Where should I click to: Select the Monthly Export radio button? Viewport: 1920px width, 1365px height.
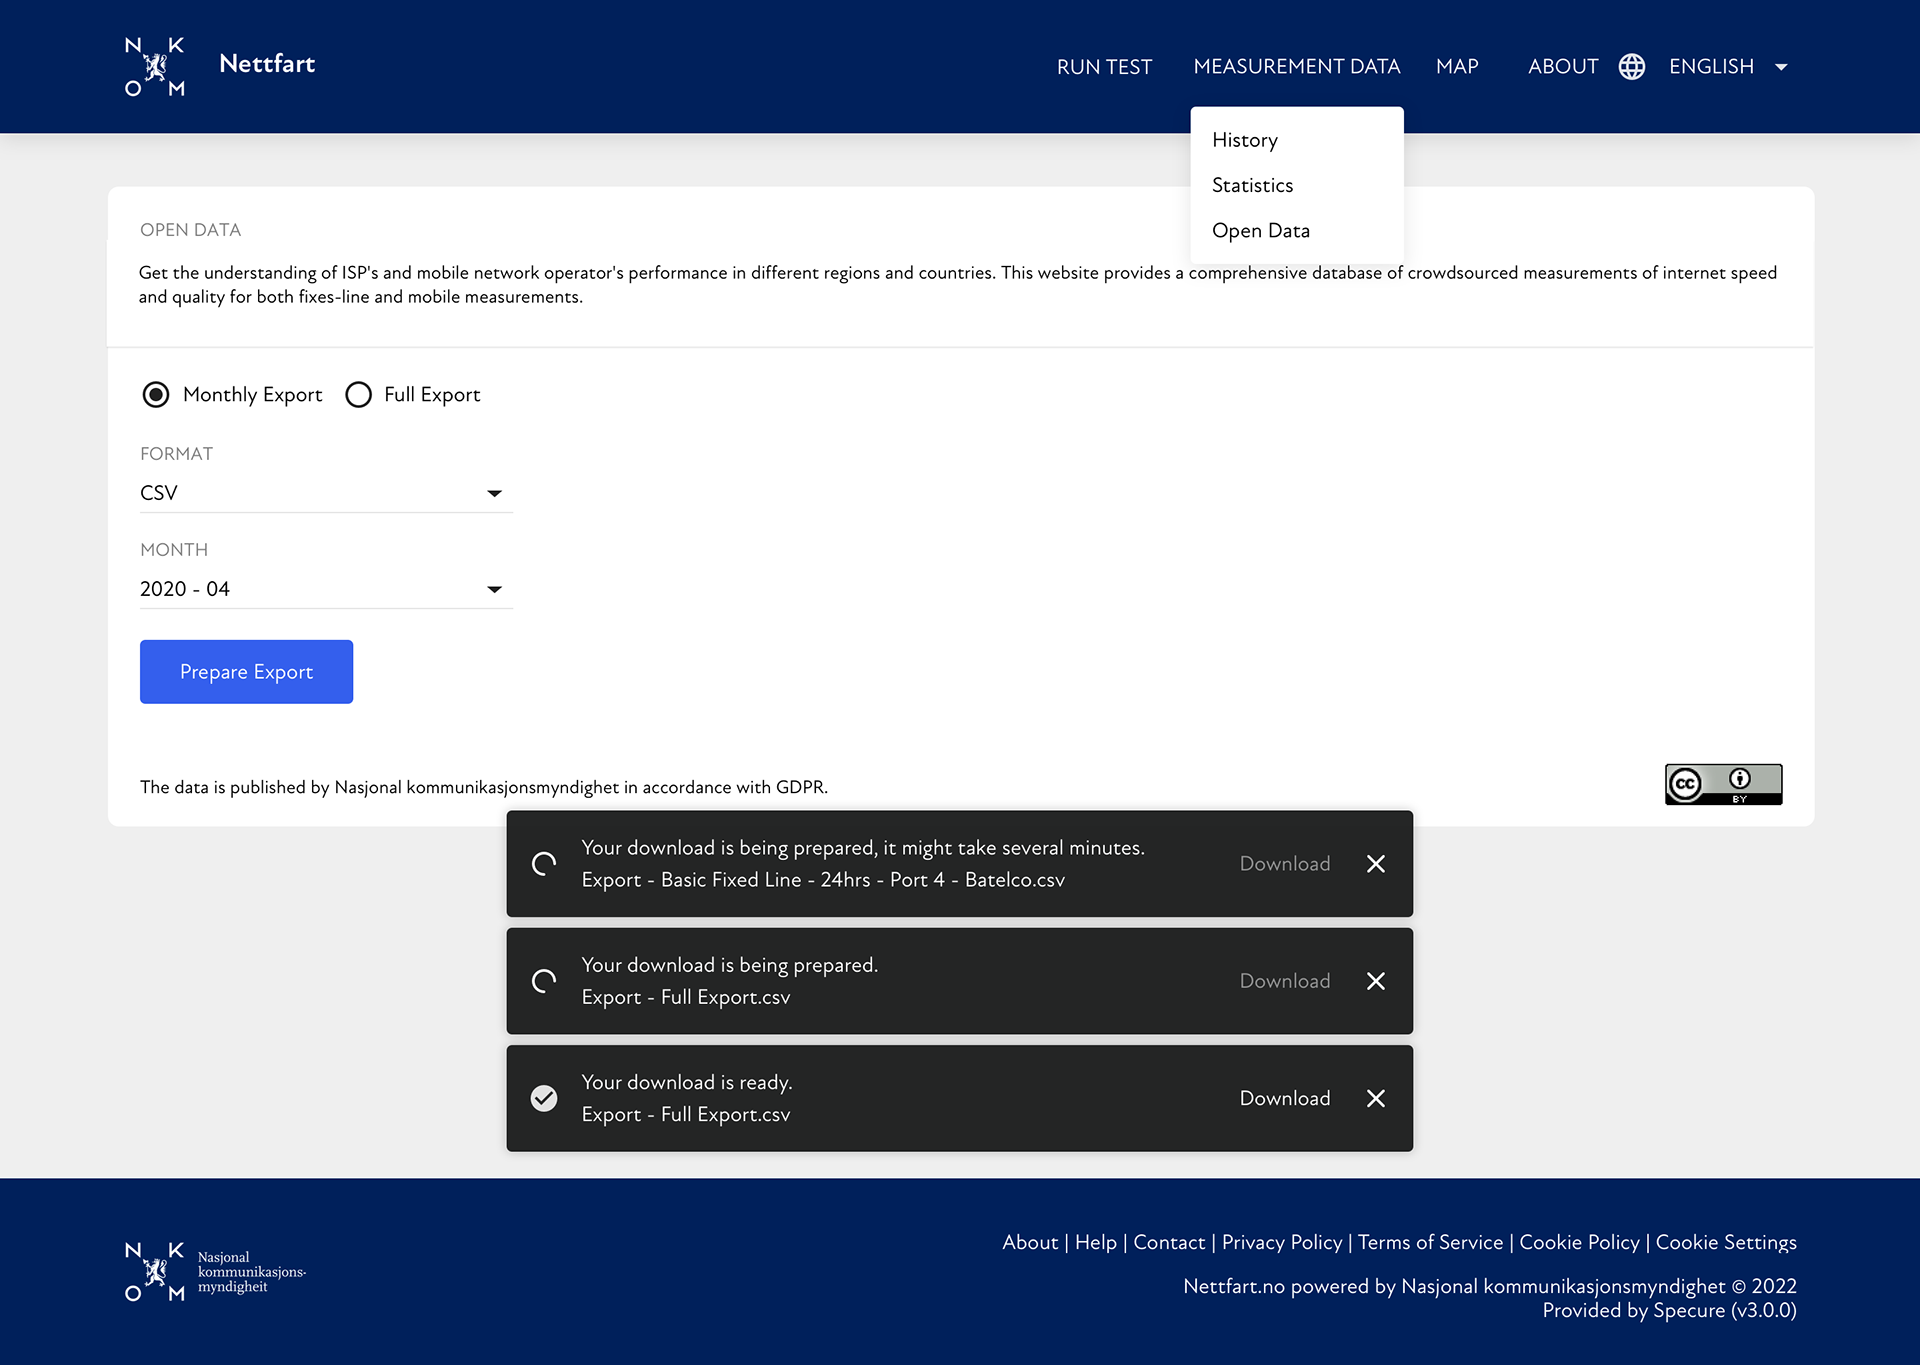pyautogui.click(x=156, y=395)
